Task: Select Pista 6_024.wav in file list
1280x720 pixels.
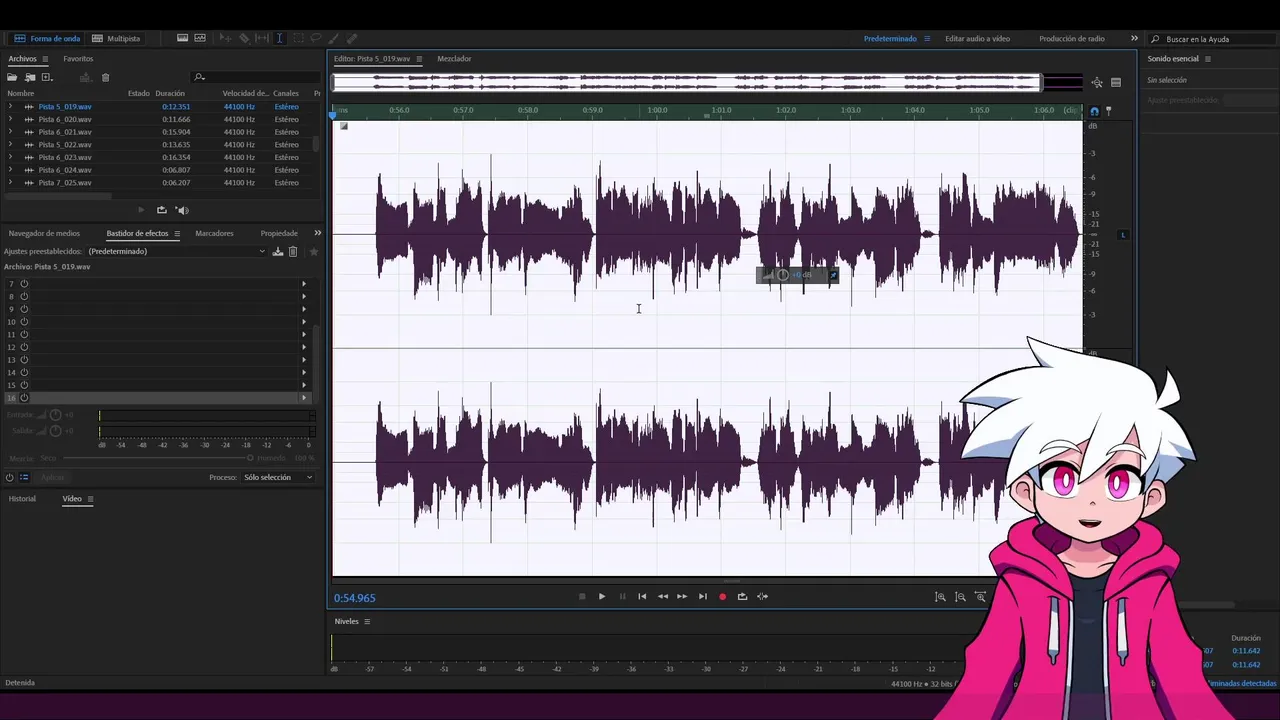Action: point(65,170)
